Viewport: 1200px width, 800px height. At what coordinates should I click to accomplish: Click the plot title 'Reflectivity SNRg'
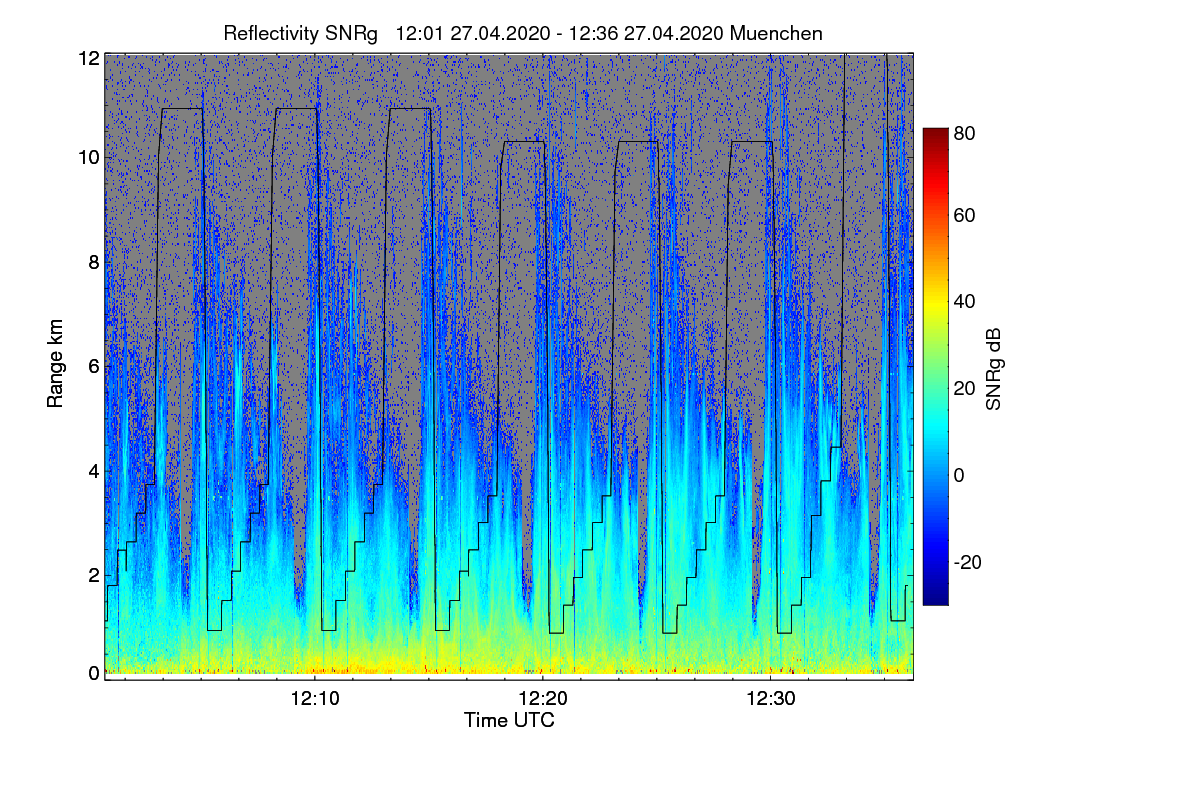[x=301, y=33]
